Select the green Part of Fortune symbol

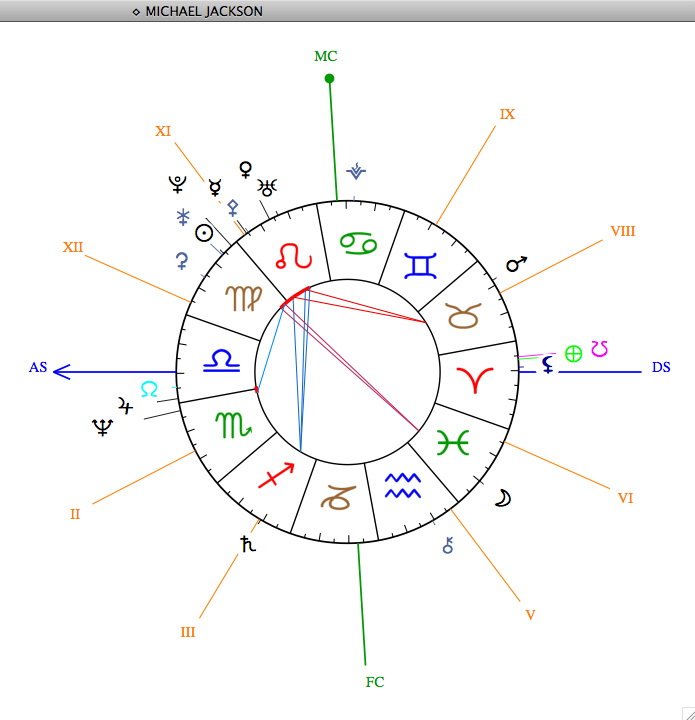[573, 354]
